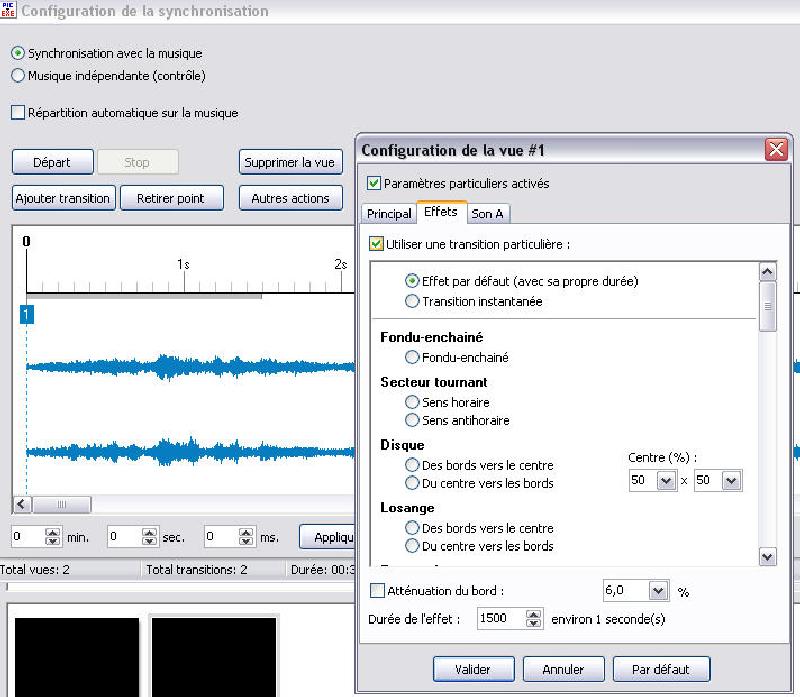Click the Valider button

pos(473,669)
